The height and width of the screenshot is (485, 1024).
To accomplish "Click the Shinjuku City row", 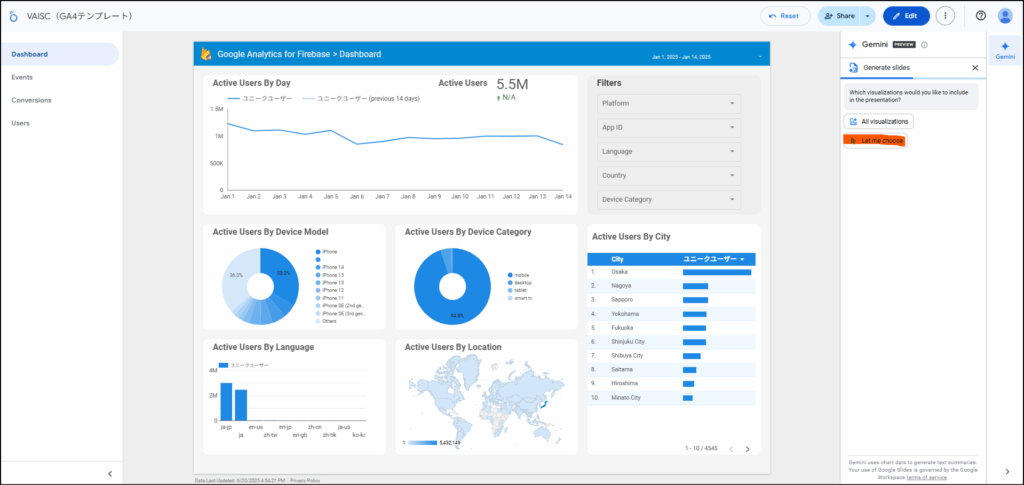I will (x=671, y=341).
